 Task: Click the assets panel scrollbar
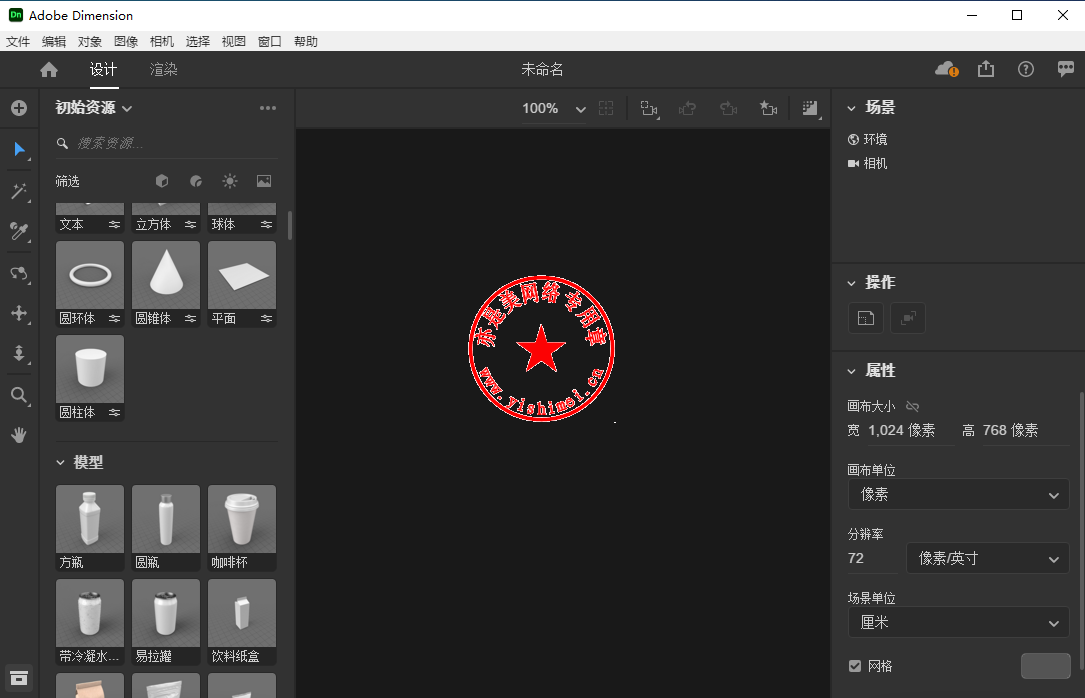[290, 226]
